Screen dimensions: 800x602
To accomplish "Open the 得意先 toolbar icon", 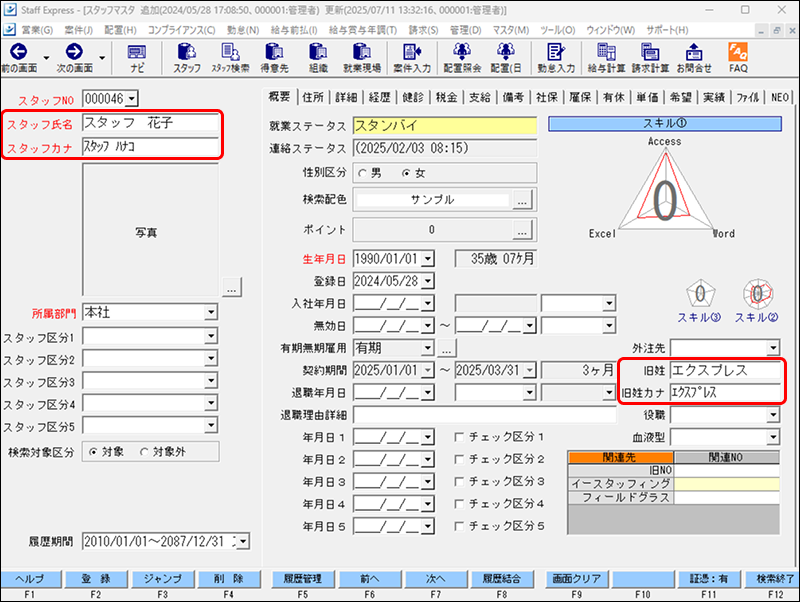I will pyautogui.click(x=274, y=52).
